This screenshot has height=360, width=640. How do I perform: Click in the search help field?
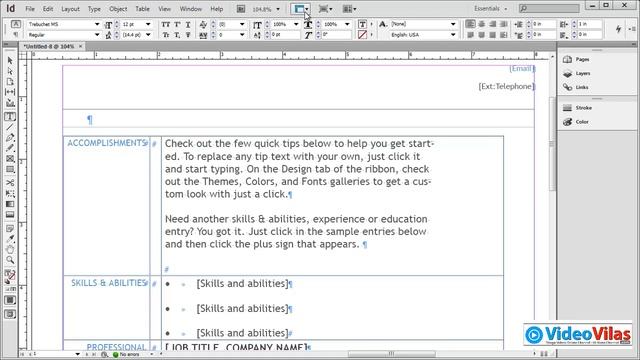click(549, 9)
